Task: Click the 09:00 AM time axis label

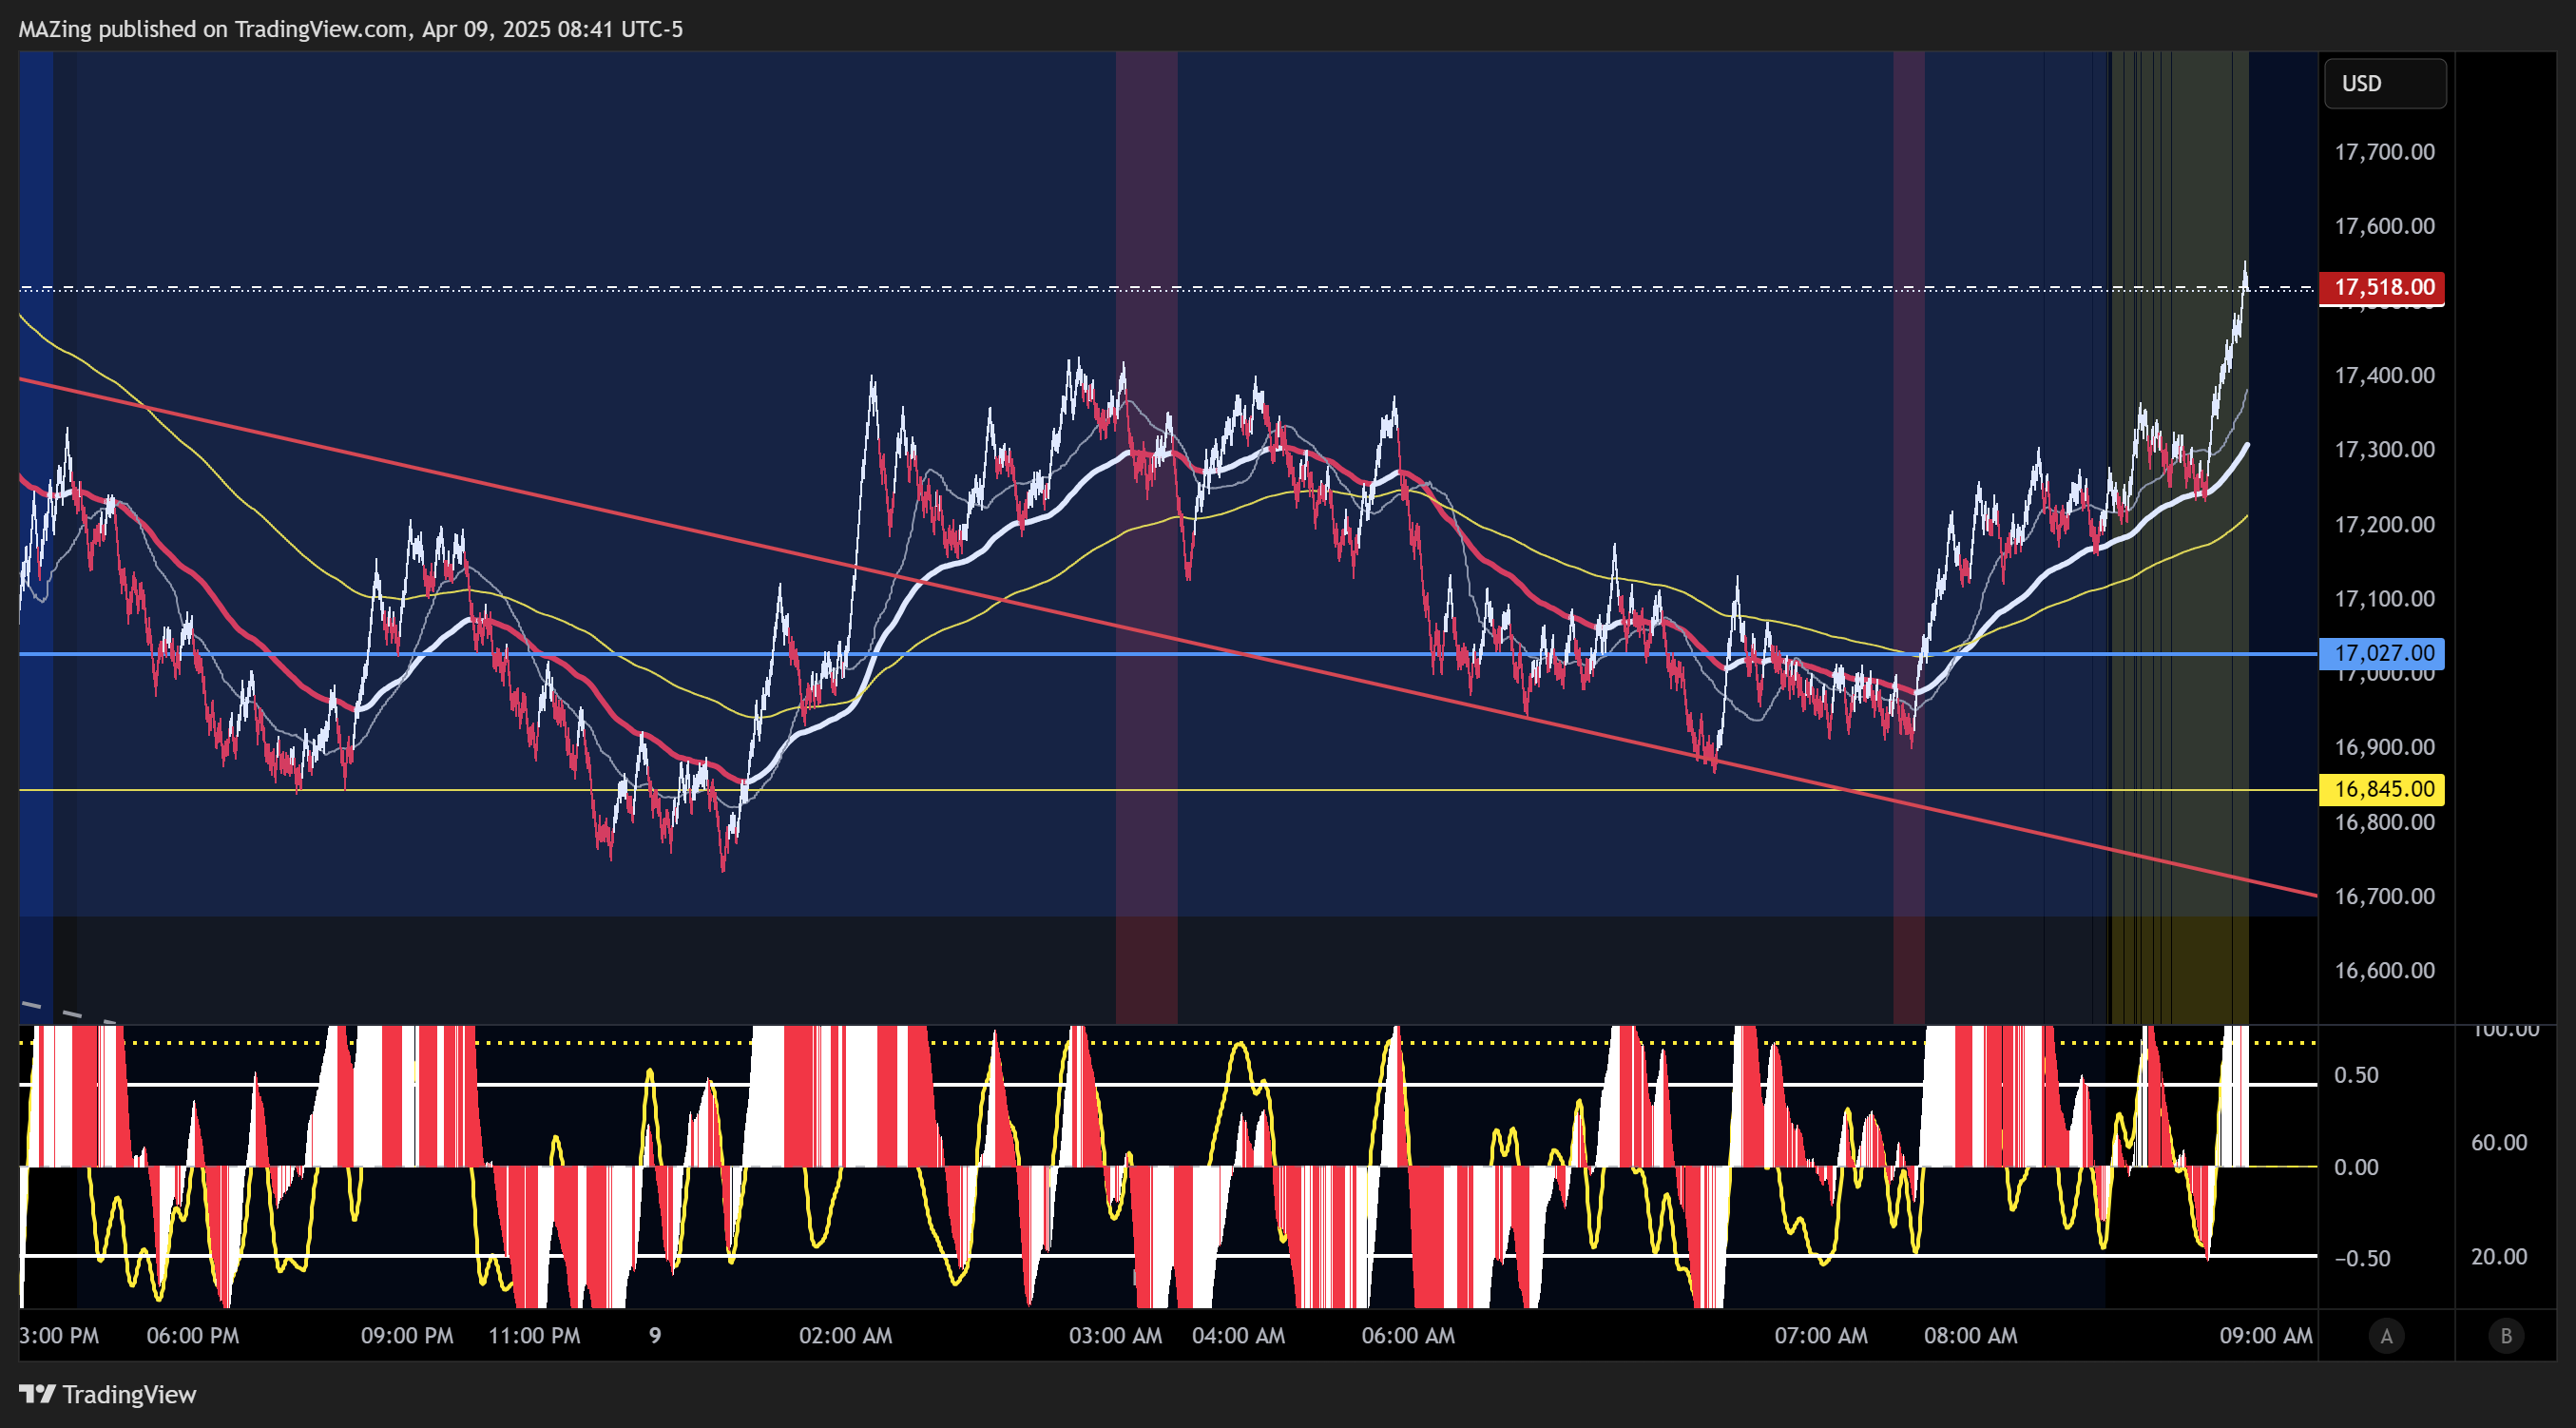Action: [x=2266, y=1336]
